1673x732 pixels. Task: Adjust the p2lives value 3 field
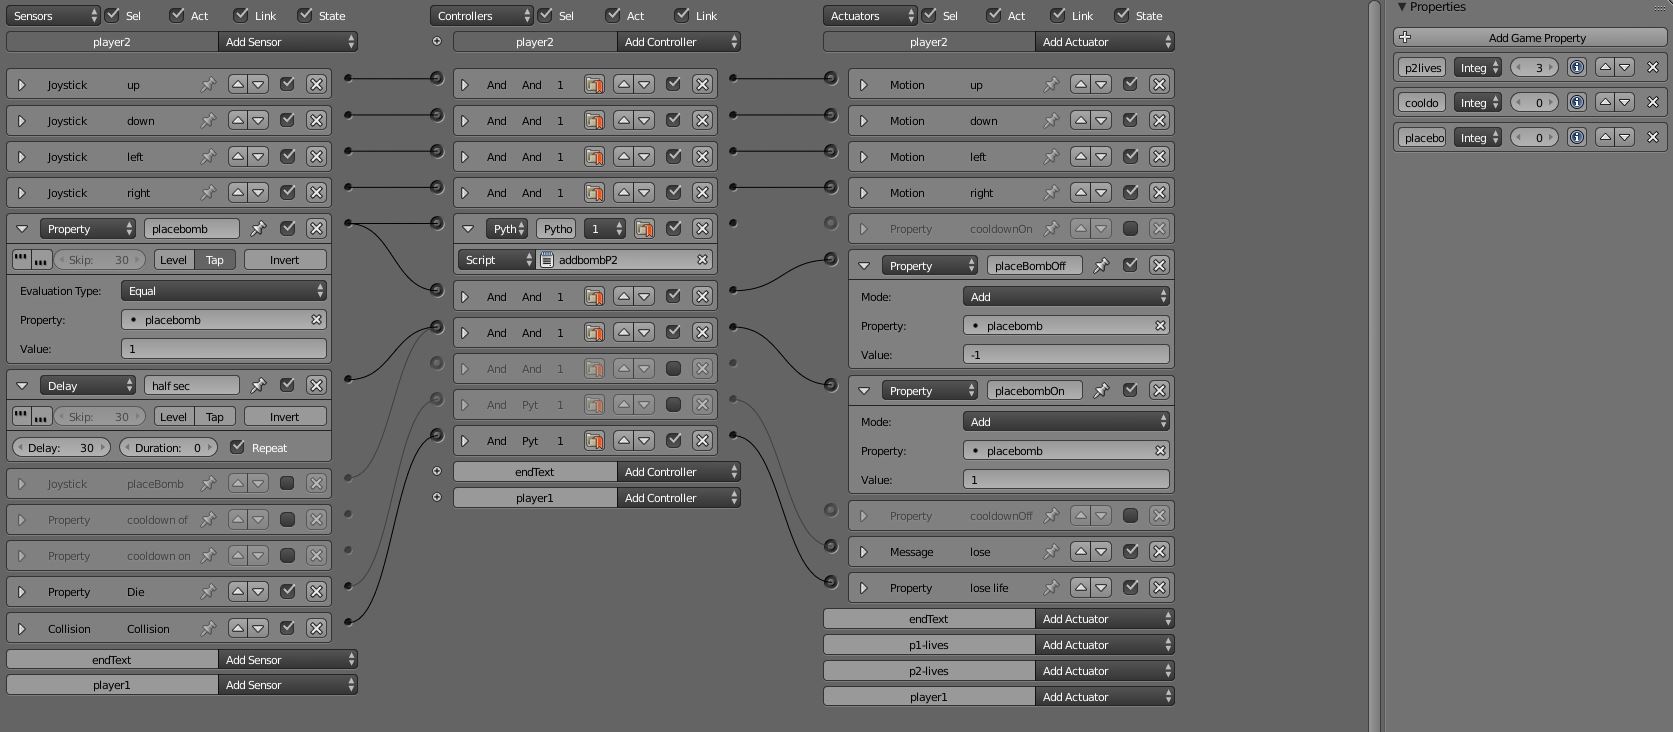click(1534, 68)
